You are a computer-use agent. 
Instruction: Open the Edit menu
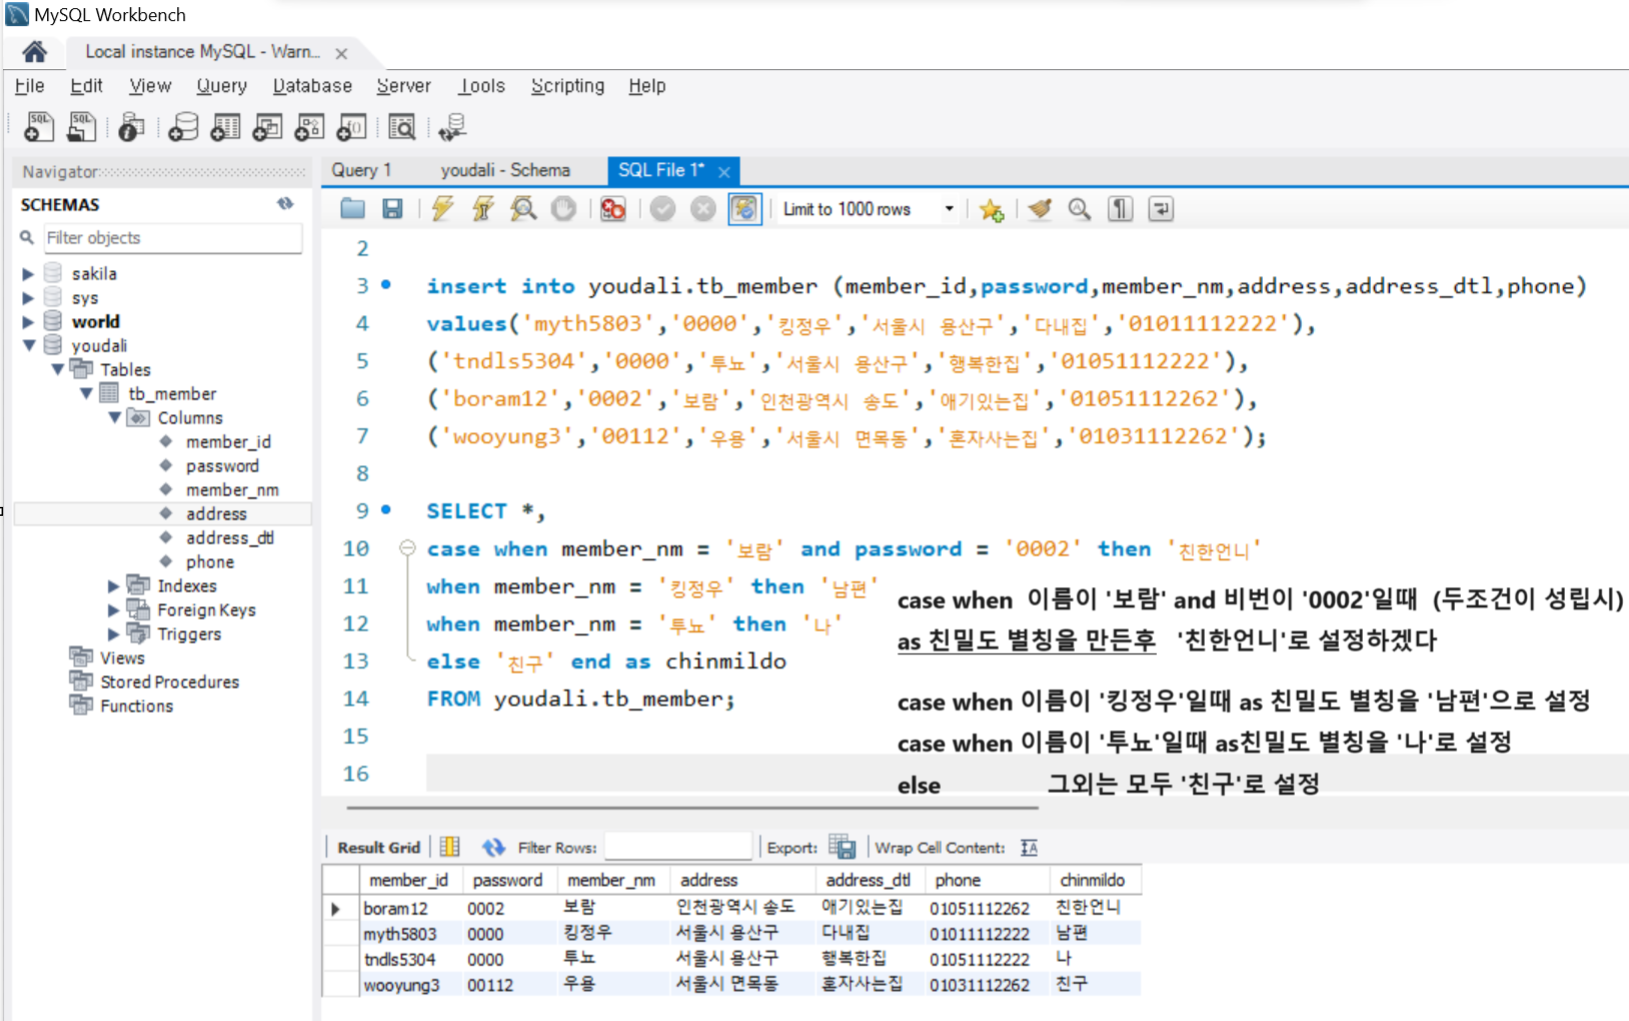pos(86,86)
